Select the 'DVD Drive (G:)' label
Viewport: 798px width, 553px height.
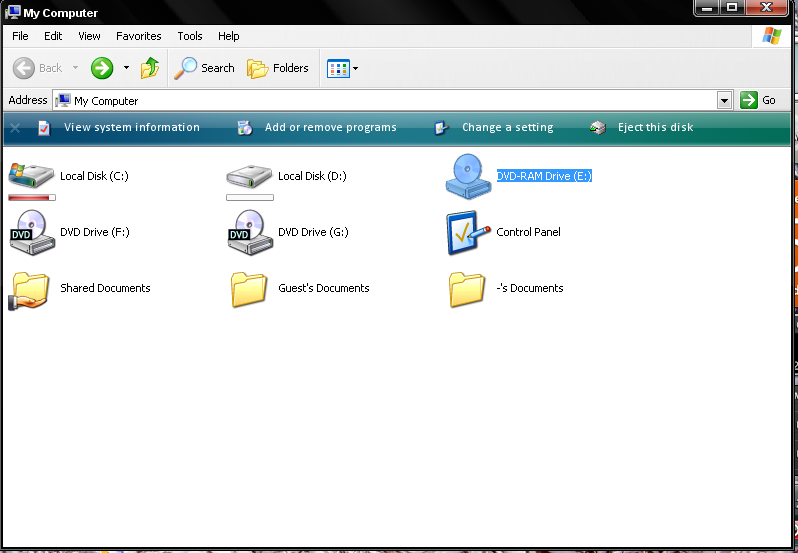[x=313, y=232]
